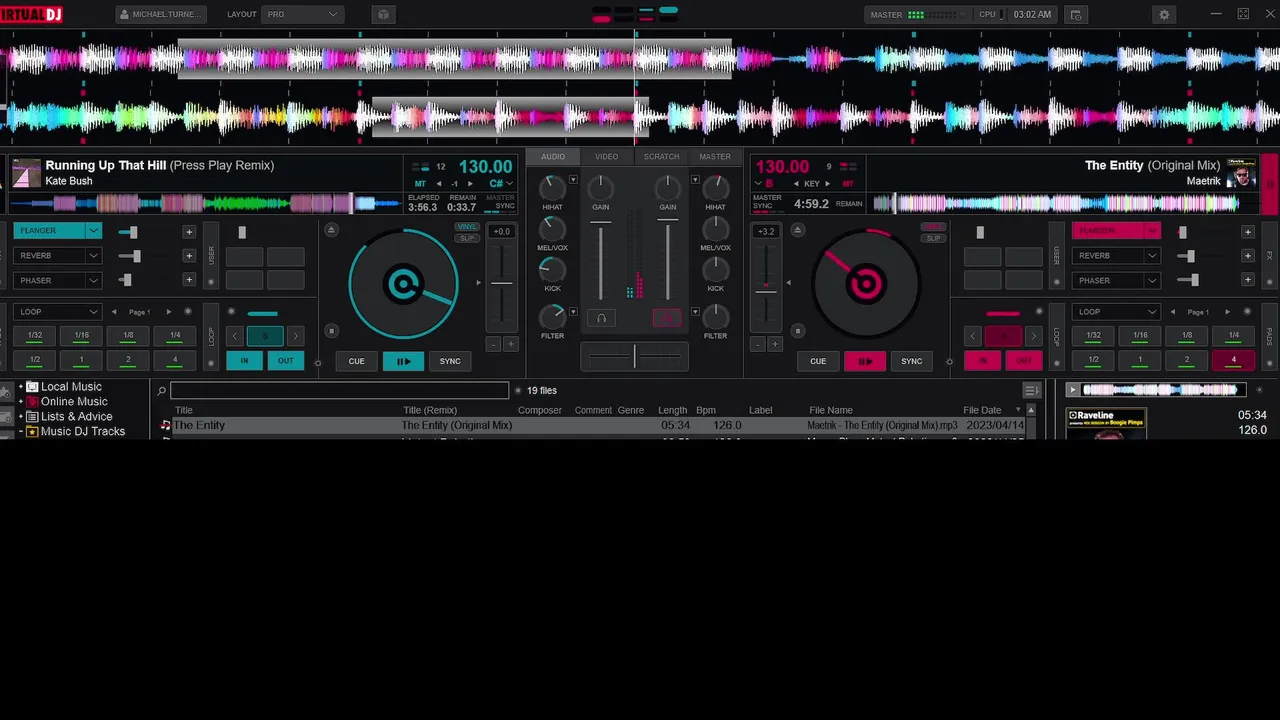Switch mixer to the VIDEO tab
Viewport: 1280px width, 720px height.
coord(607,157)
